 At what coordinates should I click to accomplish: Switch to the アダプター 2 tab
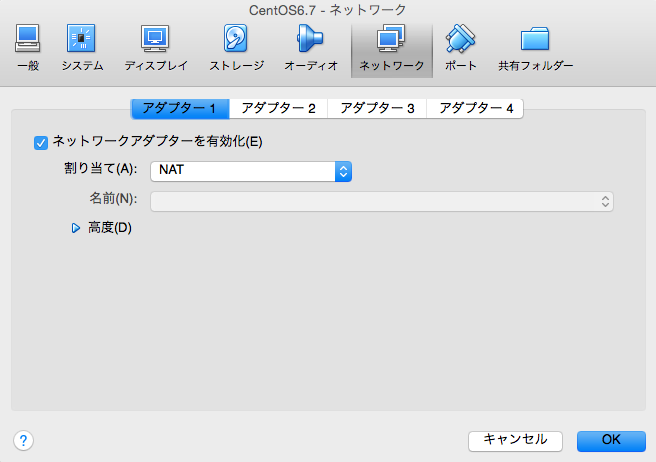point(278,109)
